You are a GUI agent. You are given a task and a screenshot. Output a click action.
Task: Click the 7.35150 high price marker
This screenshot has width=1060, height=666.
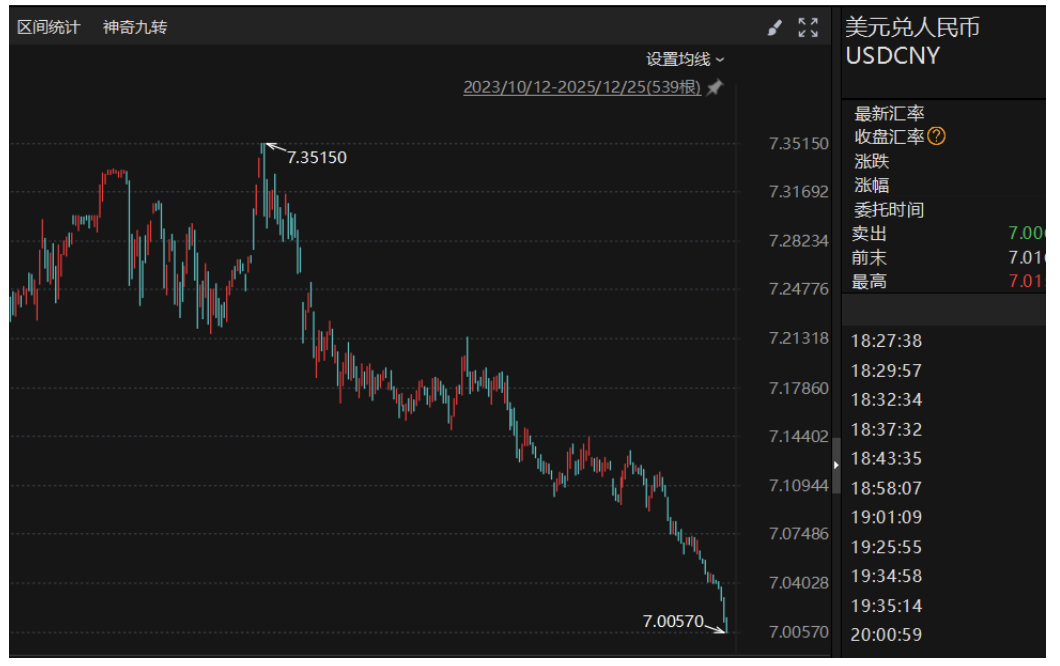coord(316,157)
